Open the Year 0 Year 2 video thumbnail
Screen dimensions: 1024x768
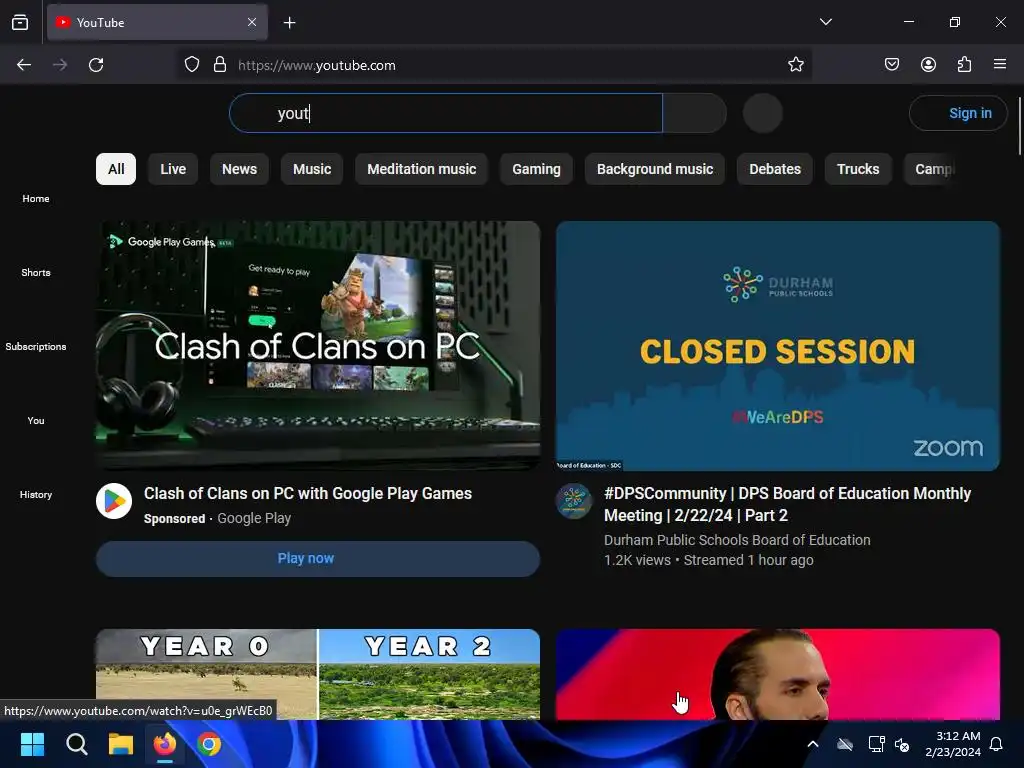click(x=318, y=674)
